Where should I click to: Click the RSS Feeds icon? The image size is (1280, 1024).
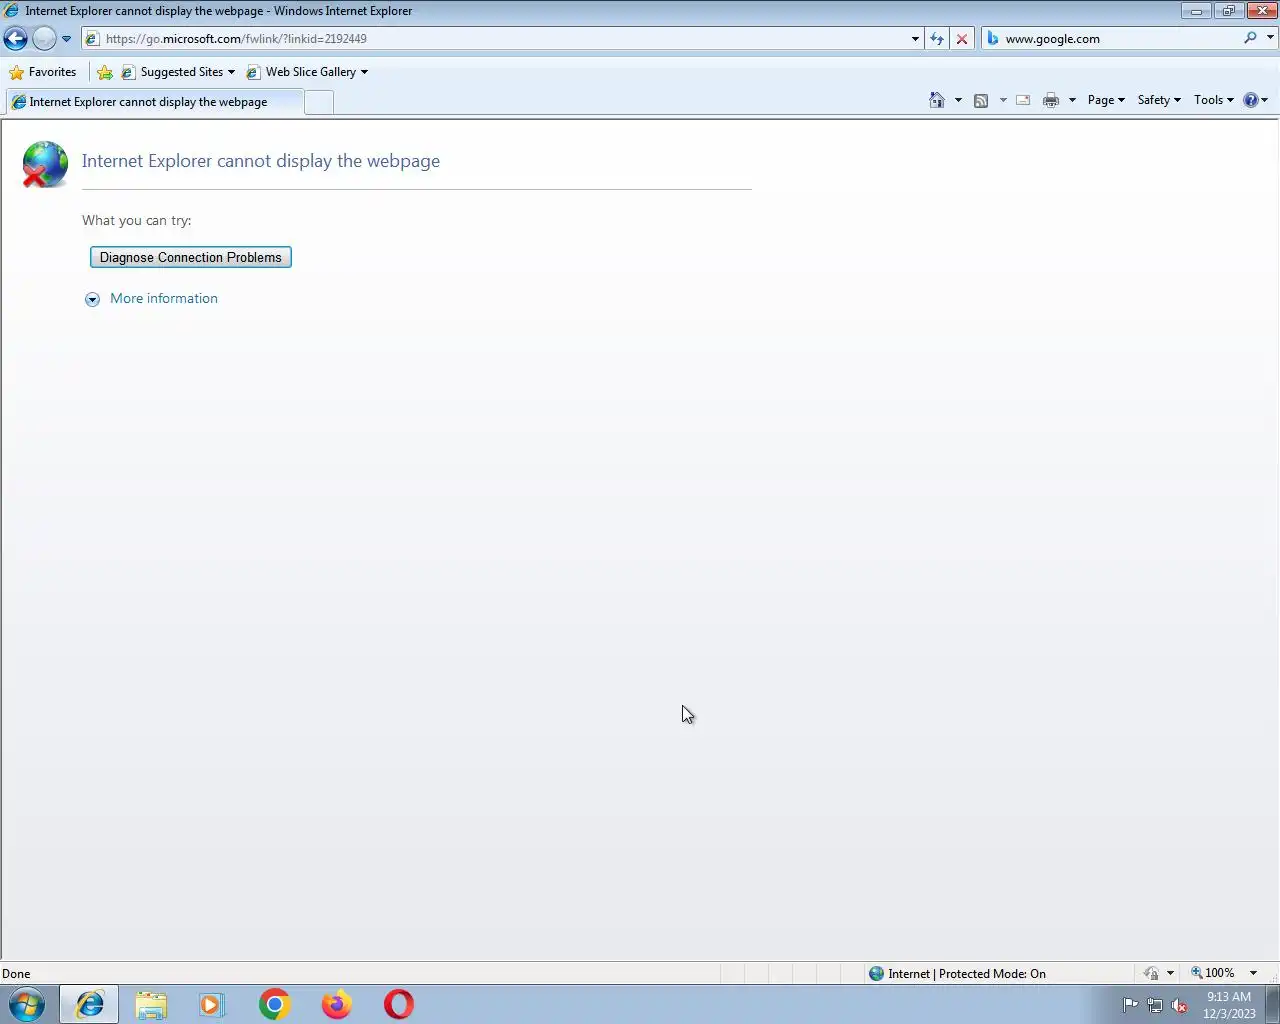pyautogui.click(x=981, y=100)
